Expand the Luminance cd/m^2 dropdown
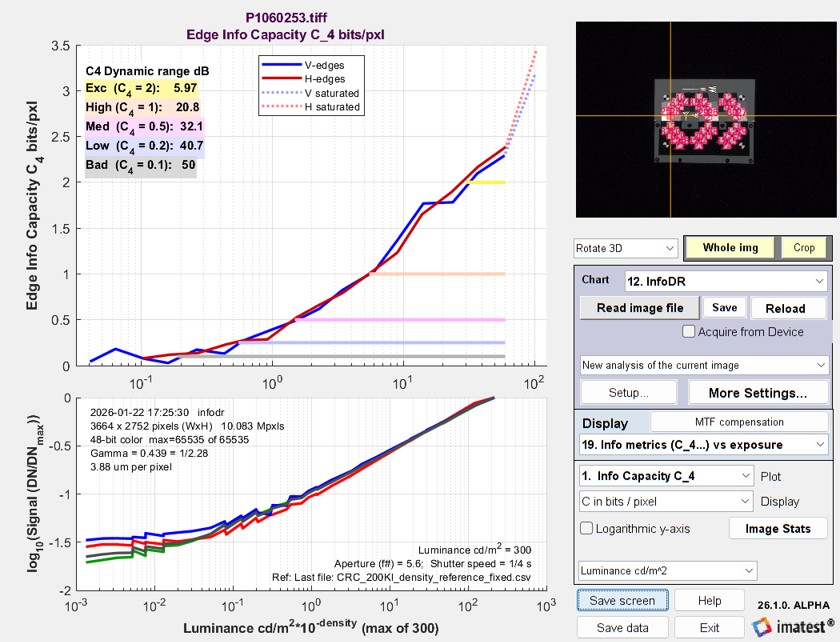 (666, 571)
